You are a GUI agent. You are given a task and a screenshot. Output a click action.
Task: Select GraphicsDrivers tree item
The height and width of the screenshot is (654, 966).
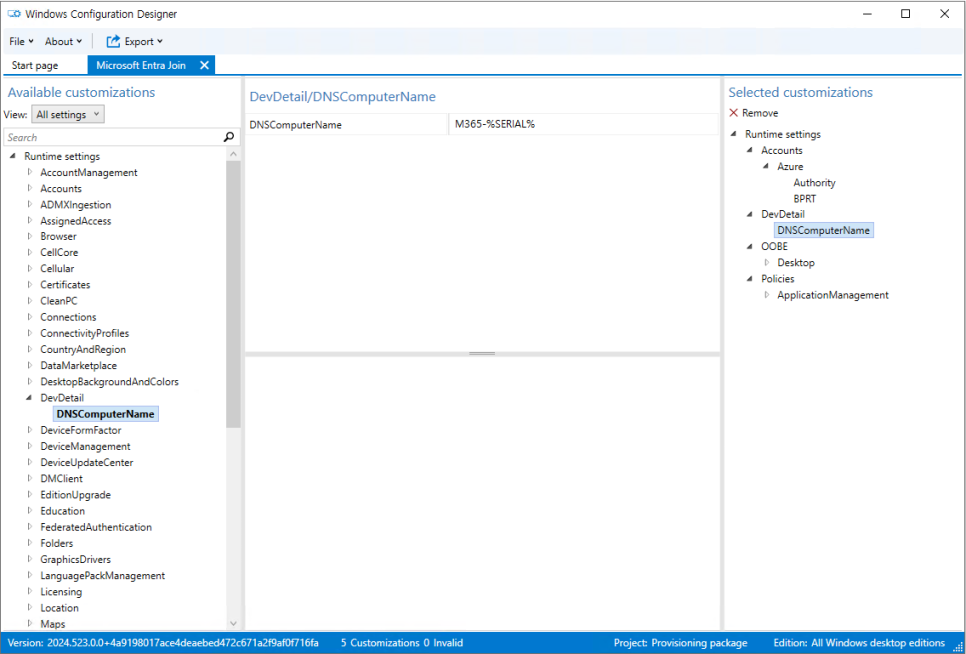pyautogui.click(x=76, y=559)
